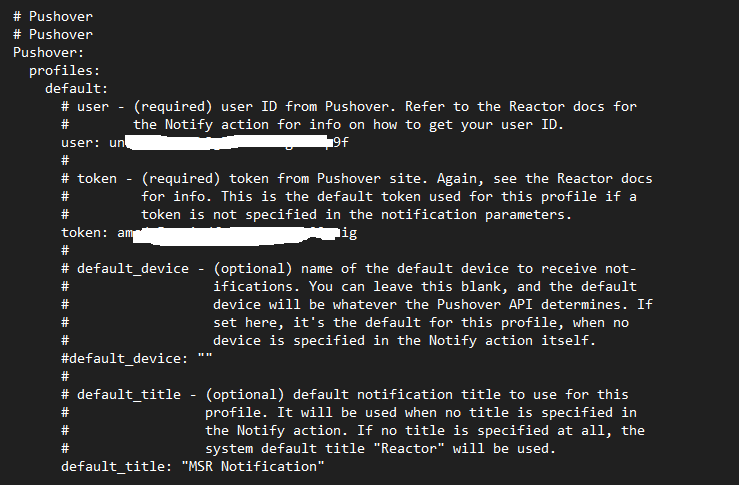Click the 'default:' profile key
The image size is (739, 485).
[76, 88]
